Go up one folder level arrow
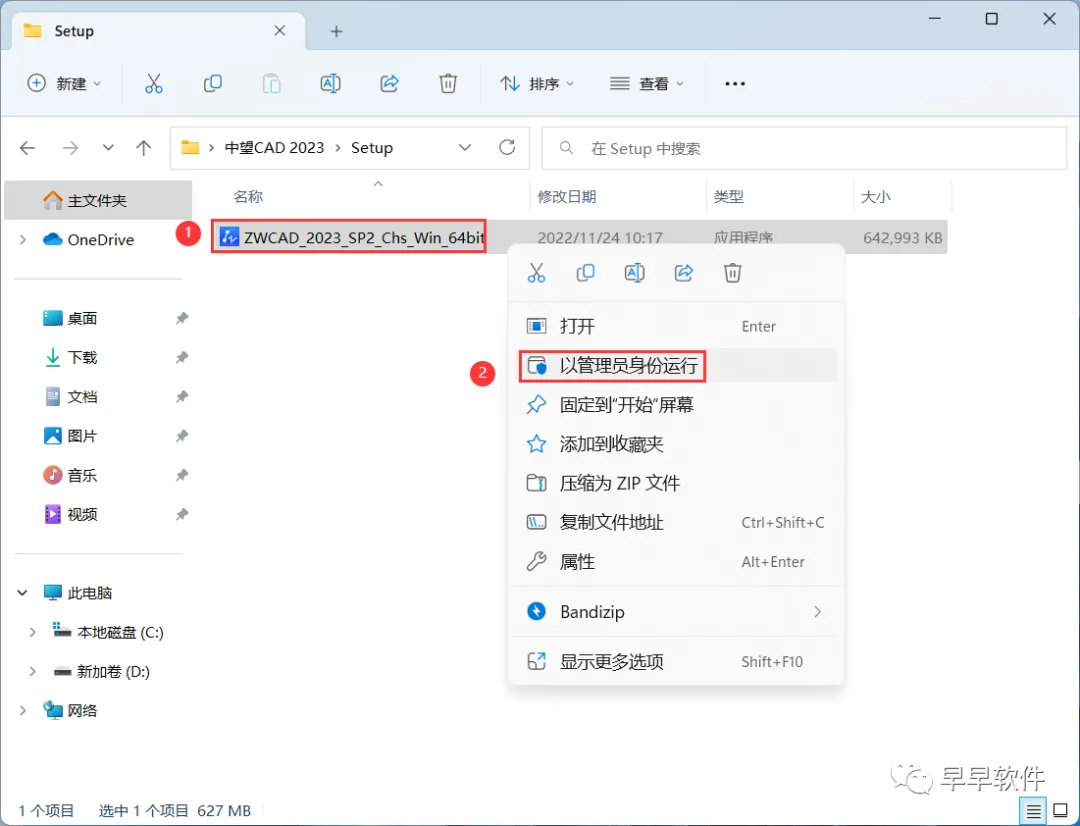 (x=143, y=147)
